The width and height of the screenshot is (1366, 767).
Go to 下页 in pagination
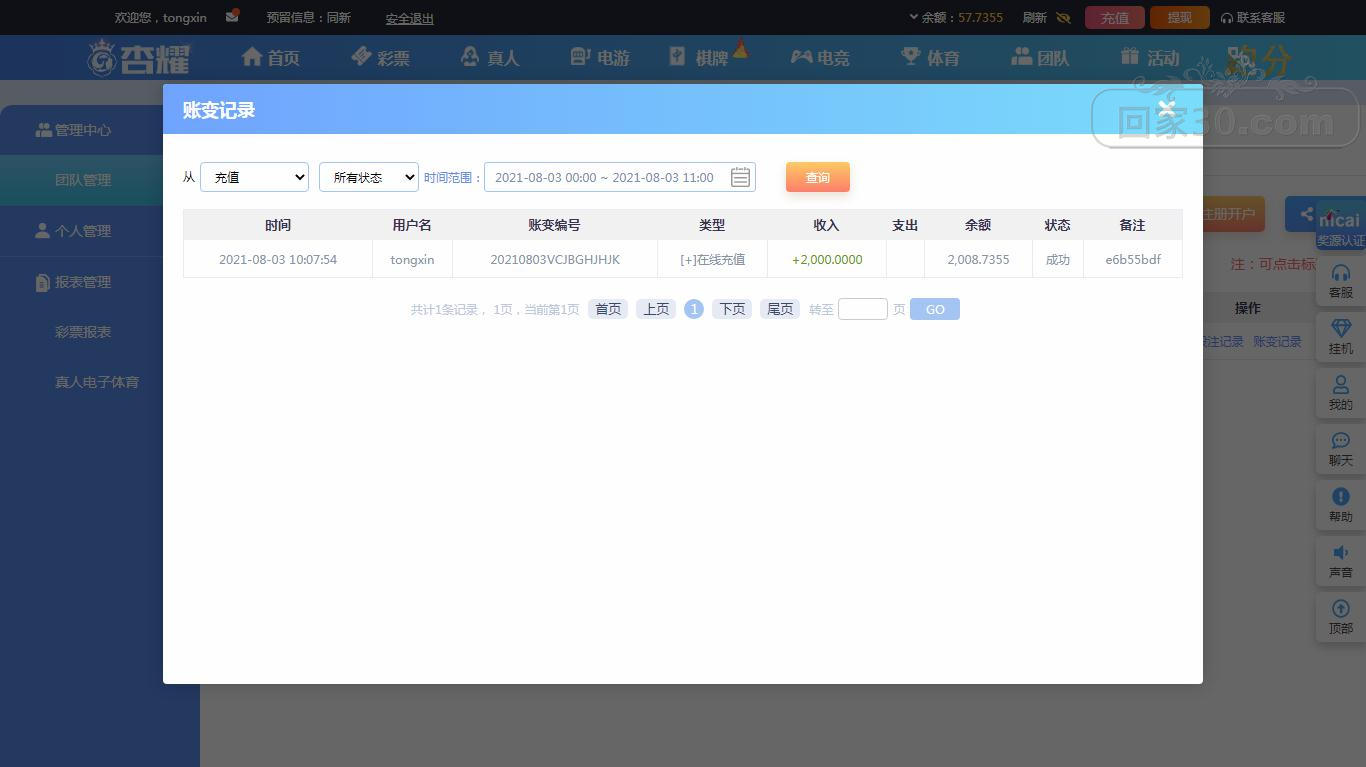click(732, 309)
